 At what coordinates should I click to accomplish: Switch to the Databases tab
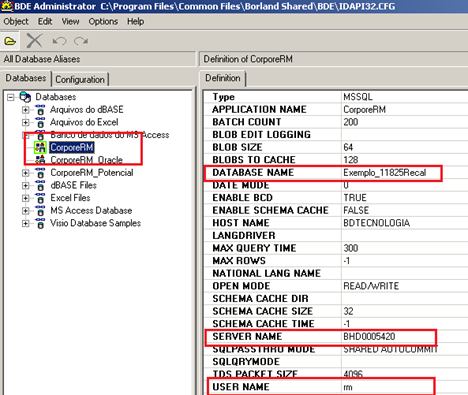pos(26,78)
